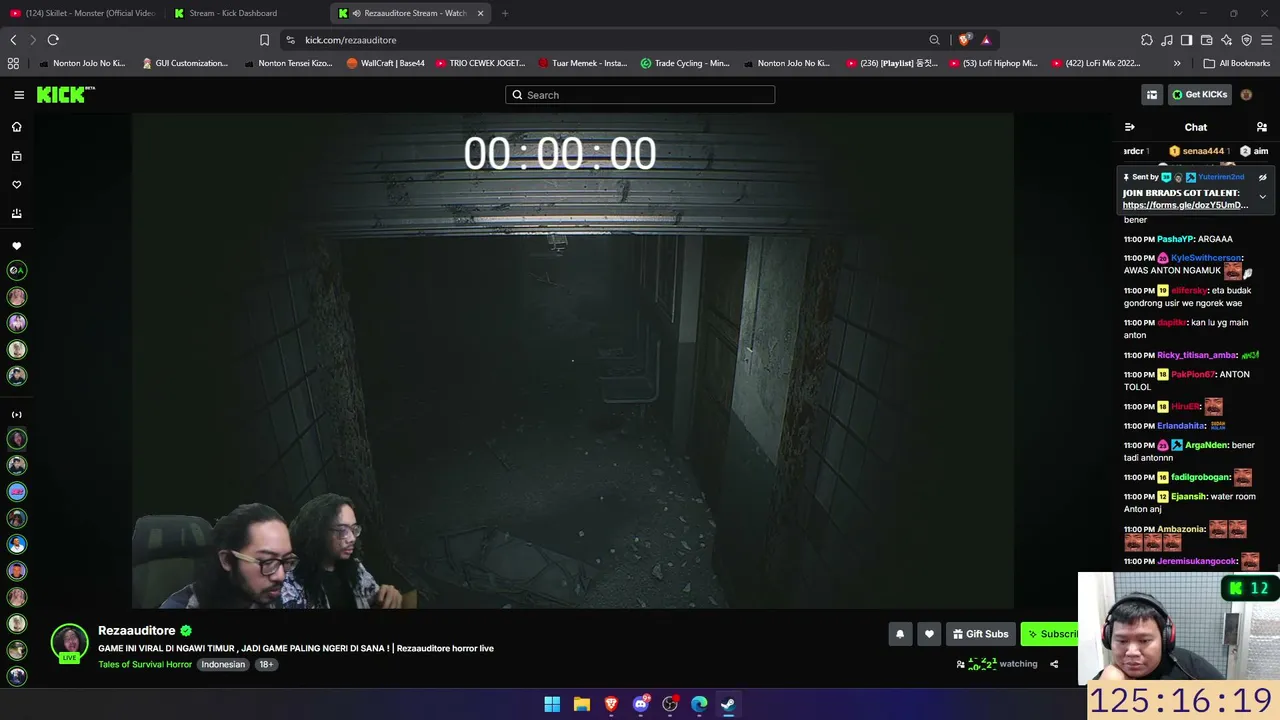Image resolution: width=1280 pixels, height=720 pixels.
Task: Open Tales of Survival Horror category
Action: click(145, 665)
